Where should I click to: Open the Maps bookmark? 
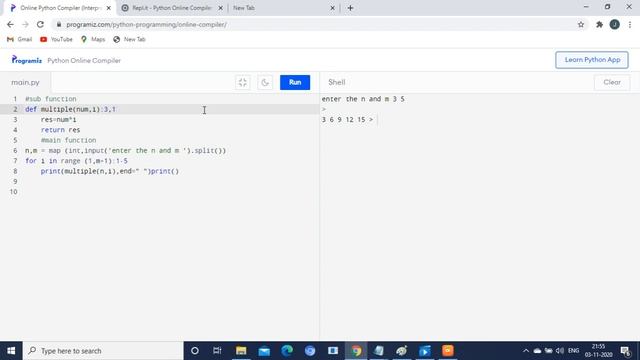coord(93,39)
